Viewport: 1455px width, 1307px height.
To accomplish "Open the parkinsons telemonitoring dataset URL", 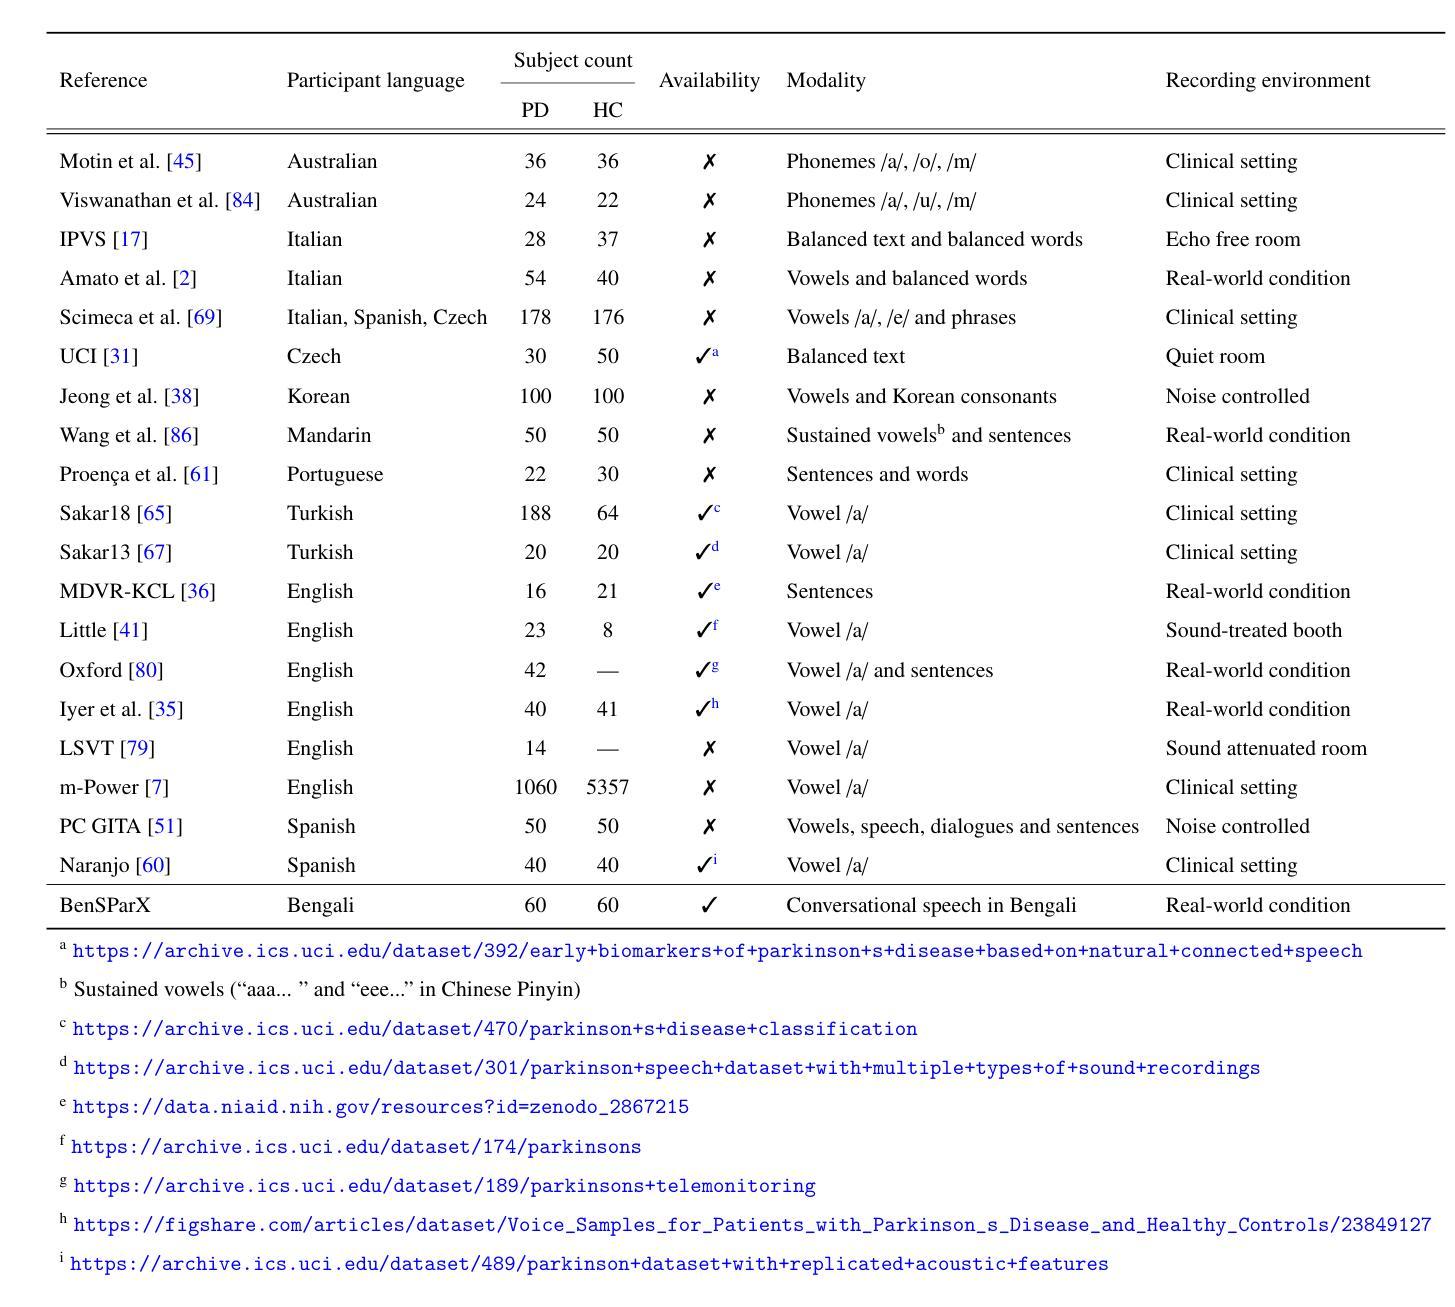I will [444, 1186].
